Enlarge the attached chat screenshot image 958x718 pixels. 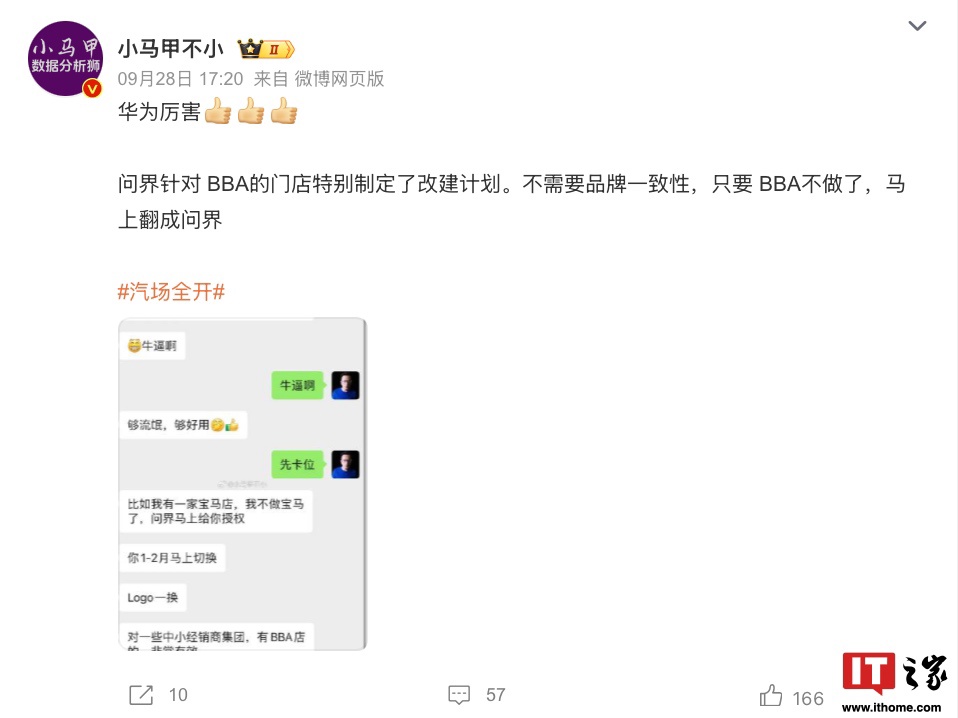pos(243,484)
